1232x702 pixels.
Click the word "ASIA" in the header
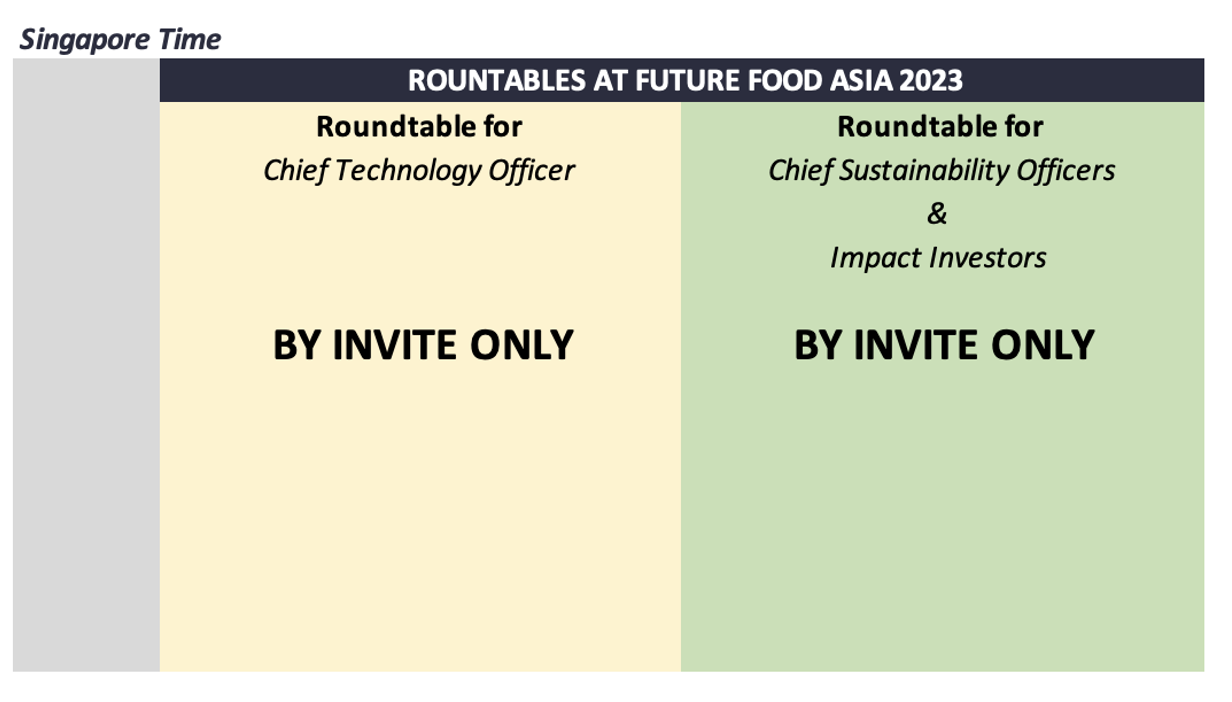pyautogui.click(x=861, y=81)
